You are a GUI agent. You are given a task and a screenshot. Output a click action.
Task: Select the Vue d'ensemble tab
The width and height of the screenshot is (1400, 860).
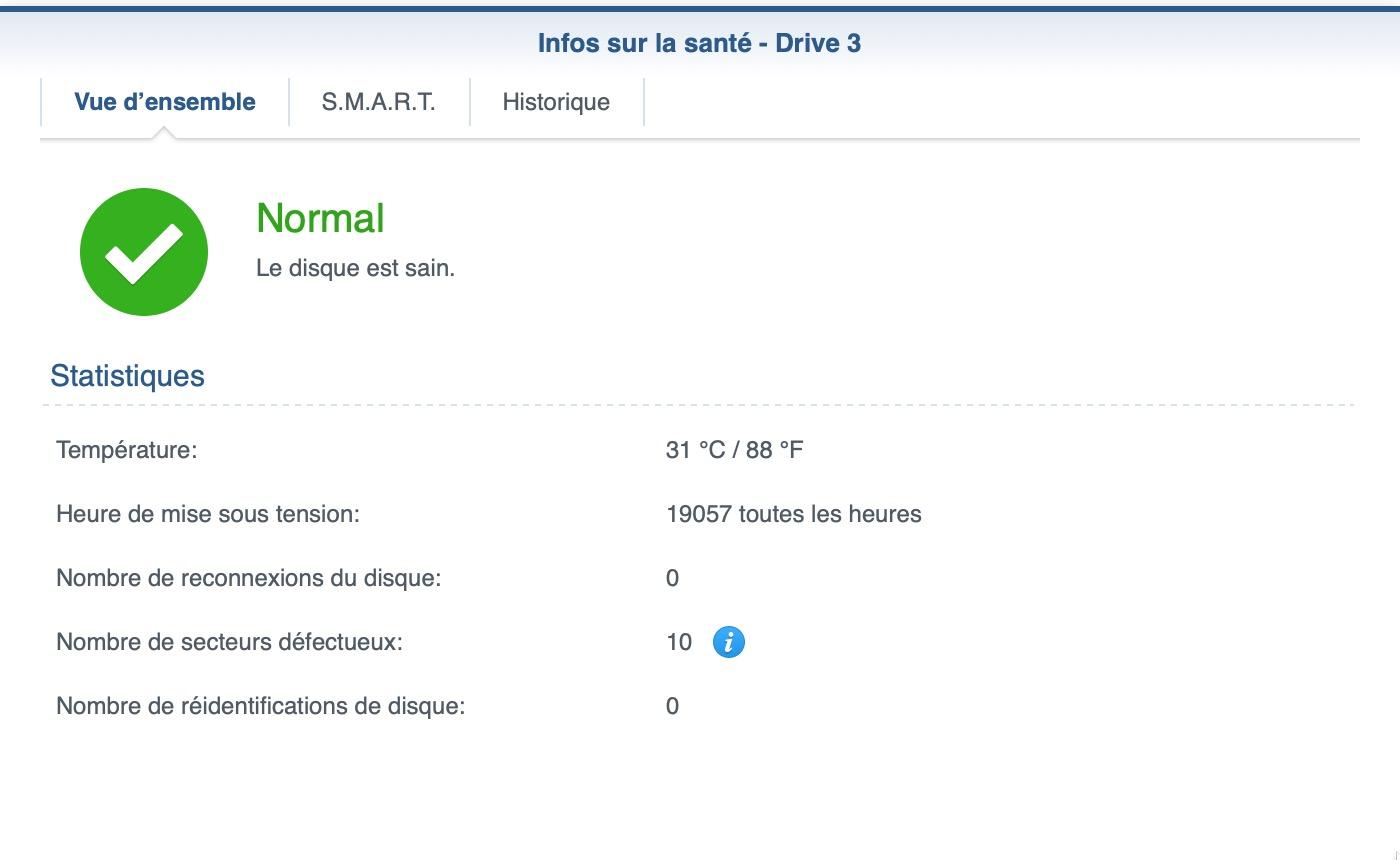coord(165,102)
